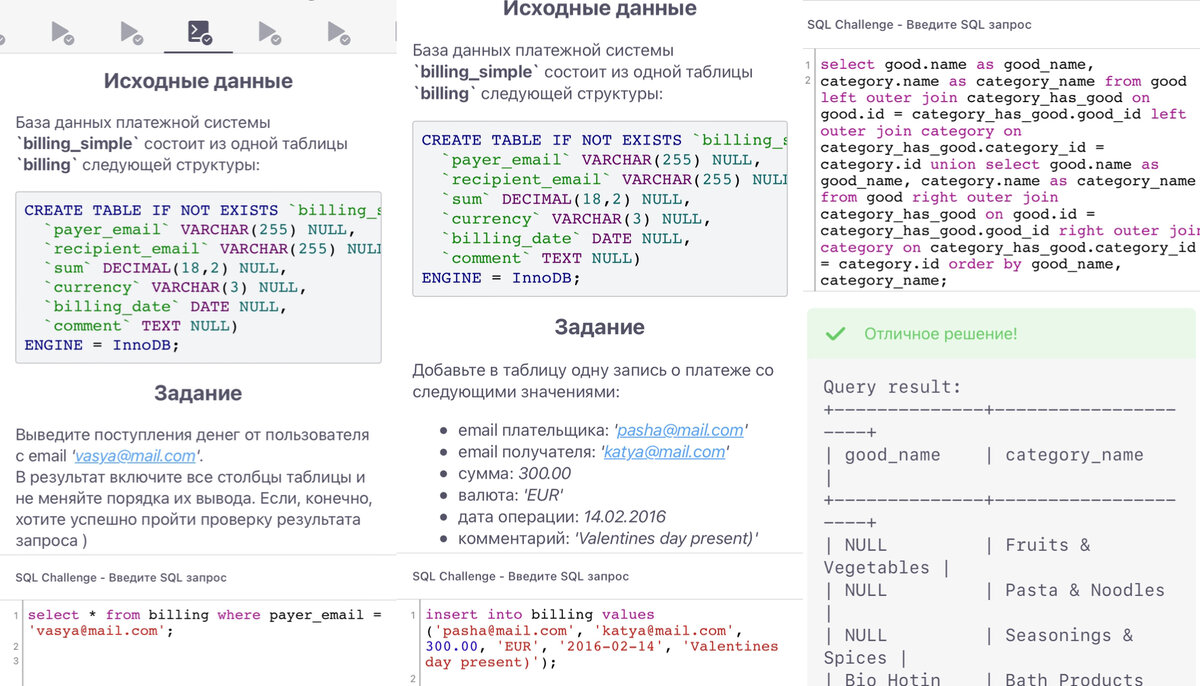Click 'ENGINE = InnoDB;' in left code block

tap(102, 345)
